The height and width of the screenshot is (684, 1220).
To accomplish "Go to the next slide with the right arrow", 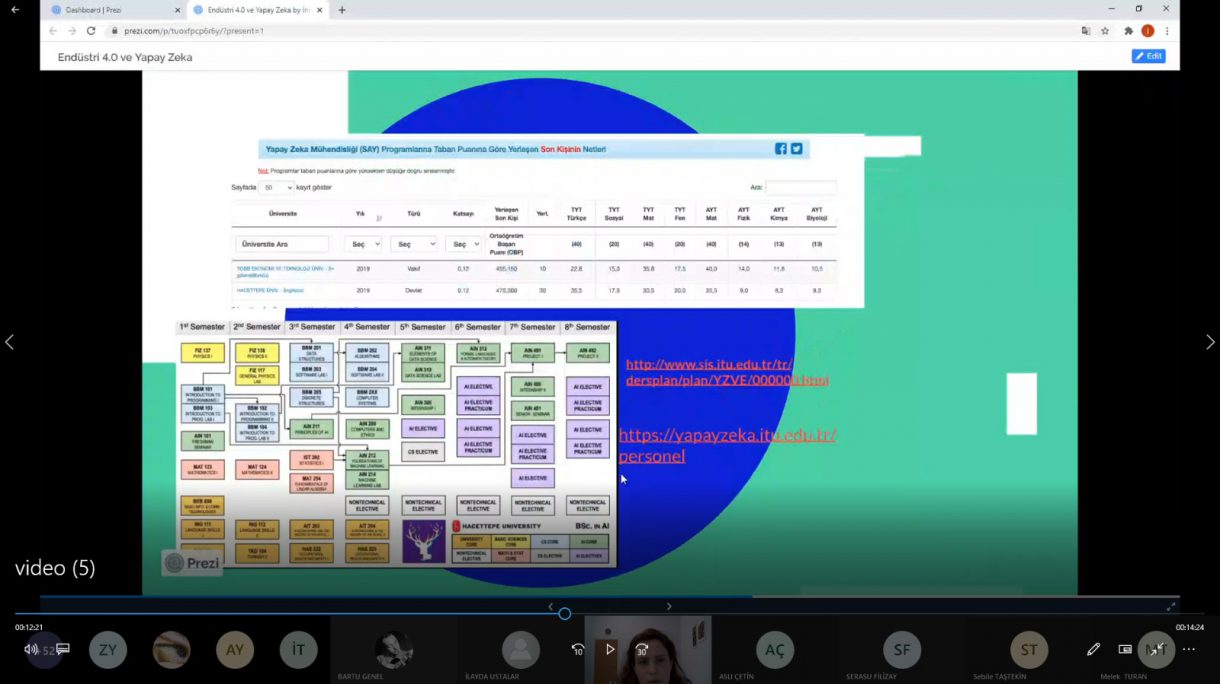I will point(1210,342).
